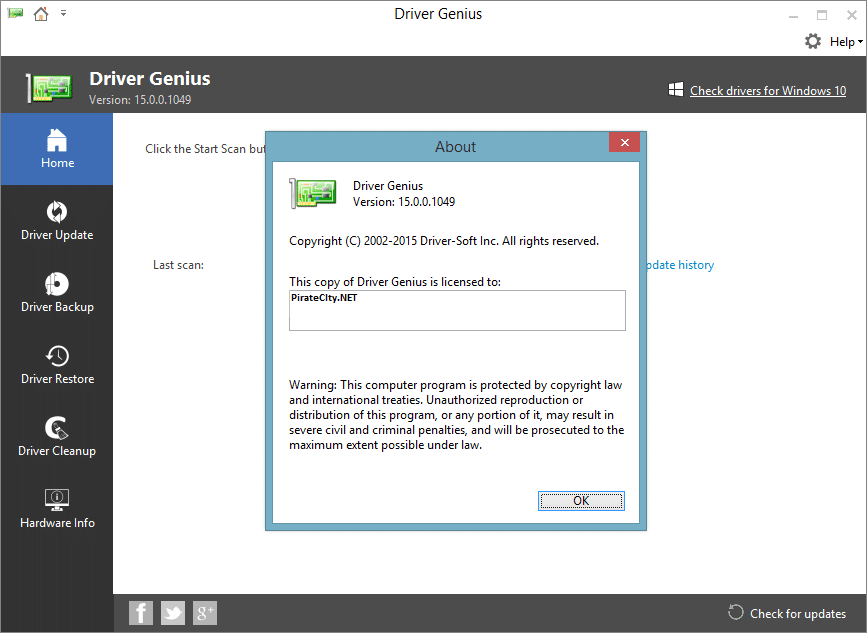
Task: Expand the Help dropdown menu
Action: coord(845,42)
